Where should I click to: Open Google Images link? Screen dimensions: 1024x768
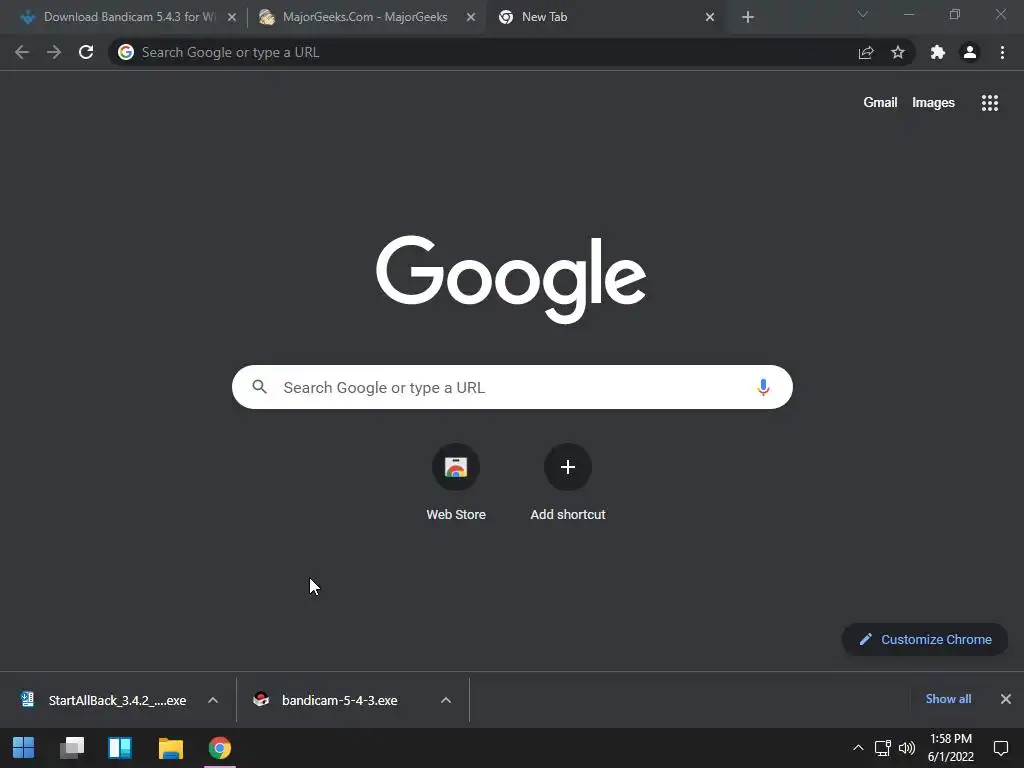(933, 103)
